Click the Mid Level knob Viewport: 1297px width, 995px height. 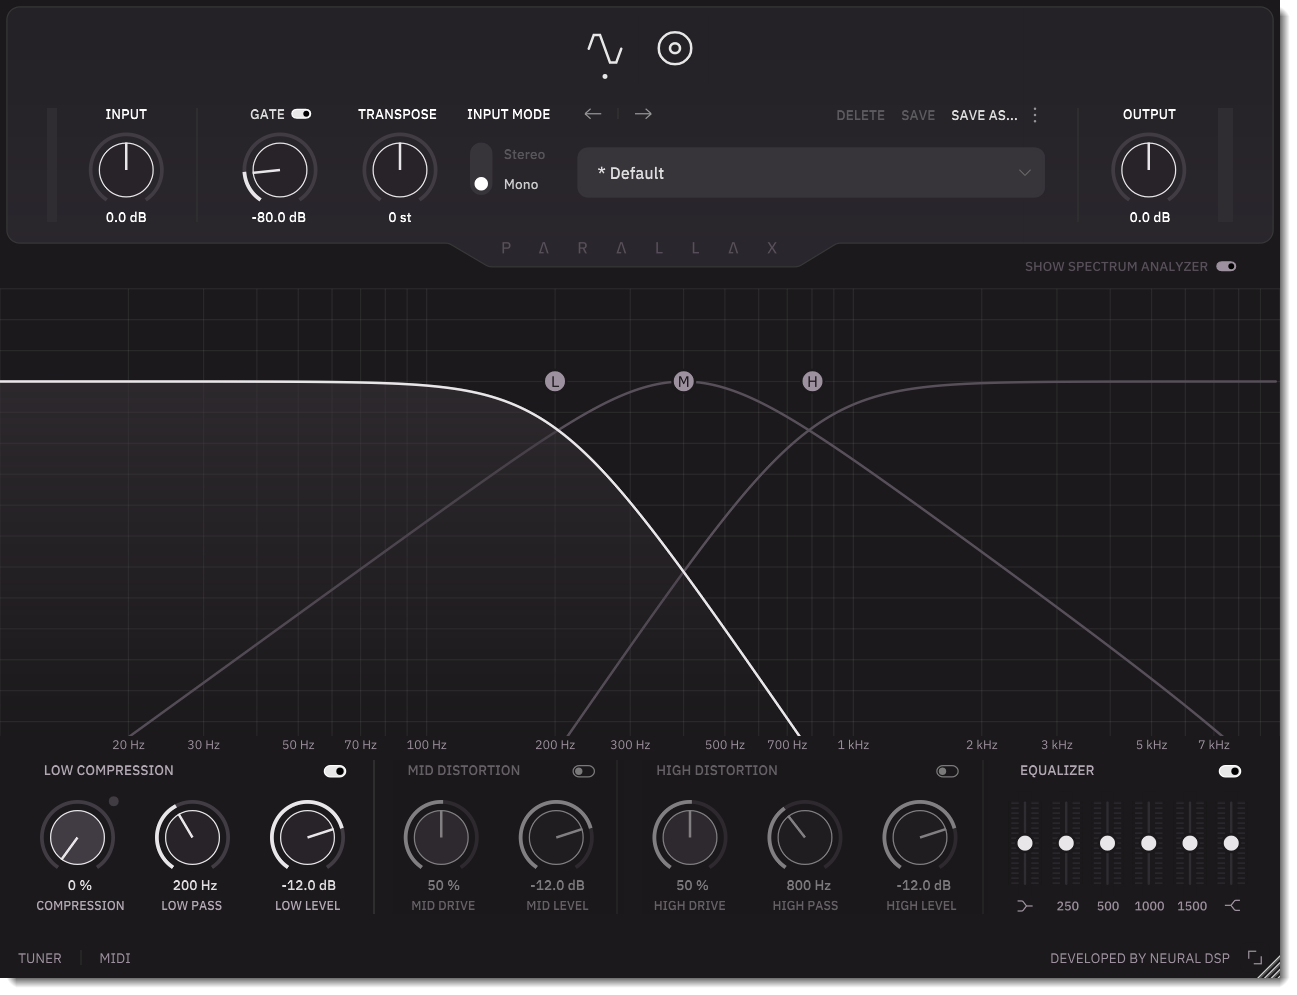556,837
